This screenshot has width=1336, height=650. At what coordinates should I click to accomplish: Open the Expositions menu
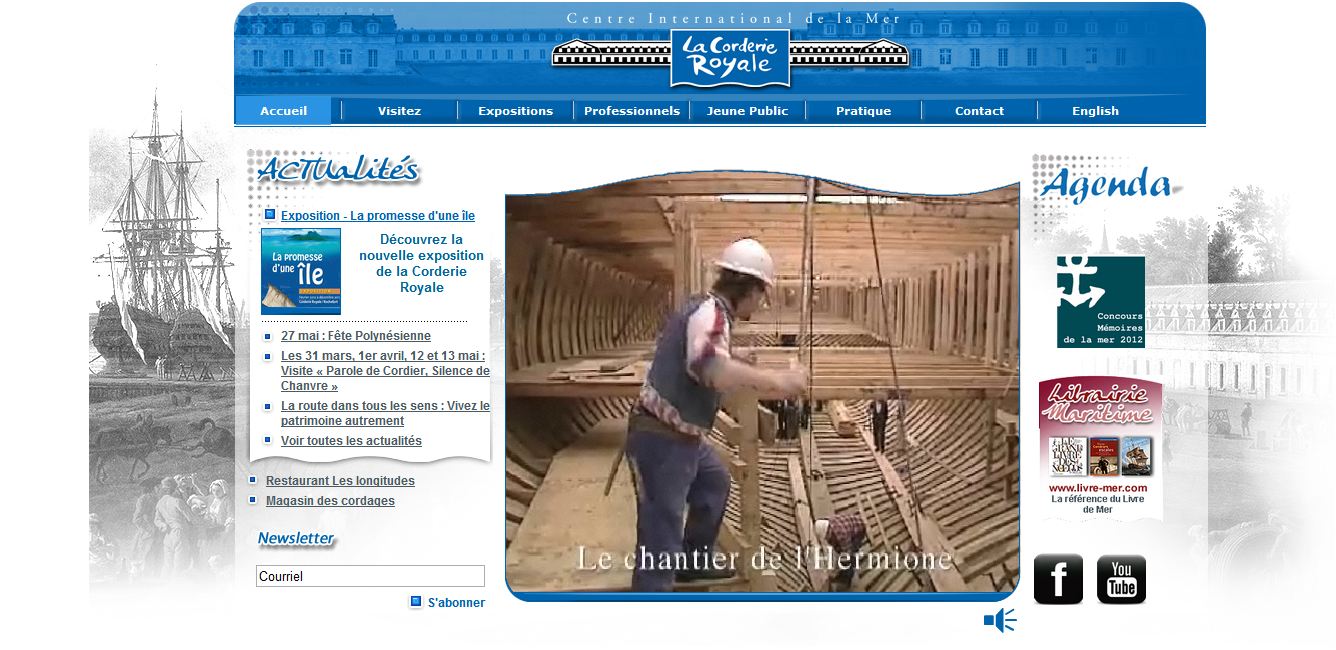click(515, 111)
